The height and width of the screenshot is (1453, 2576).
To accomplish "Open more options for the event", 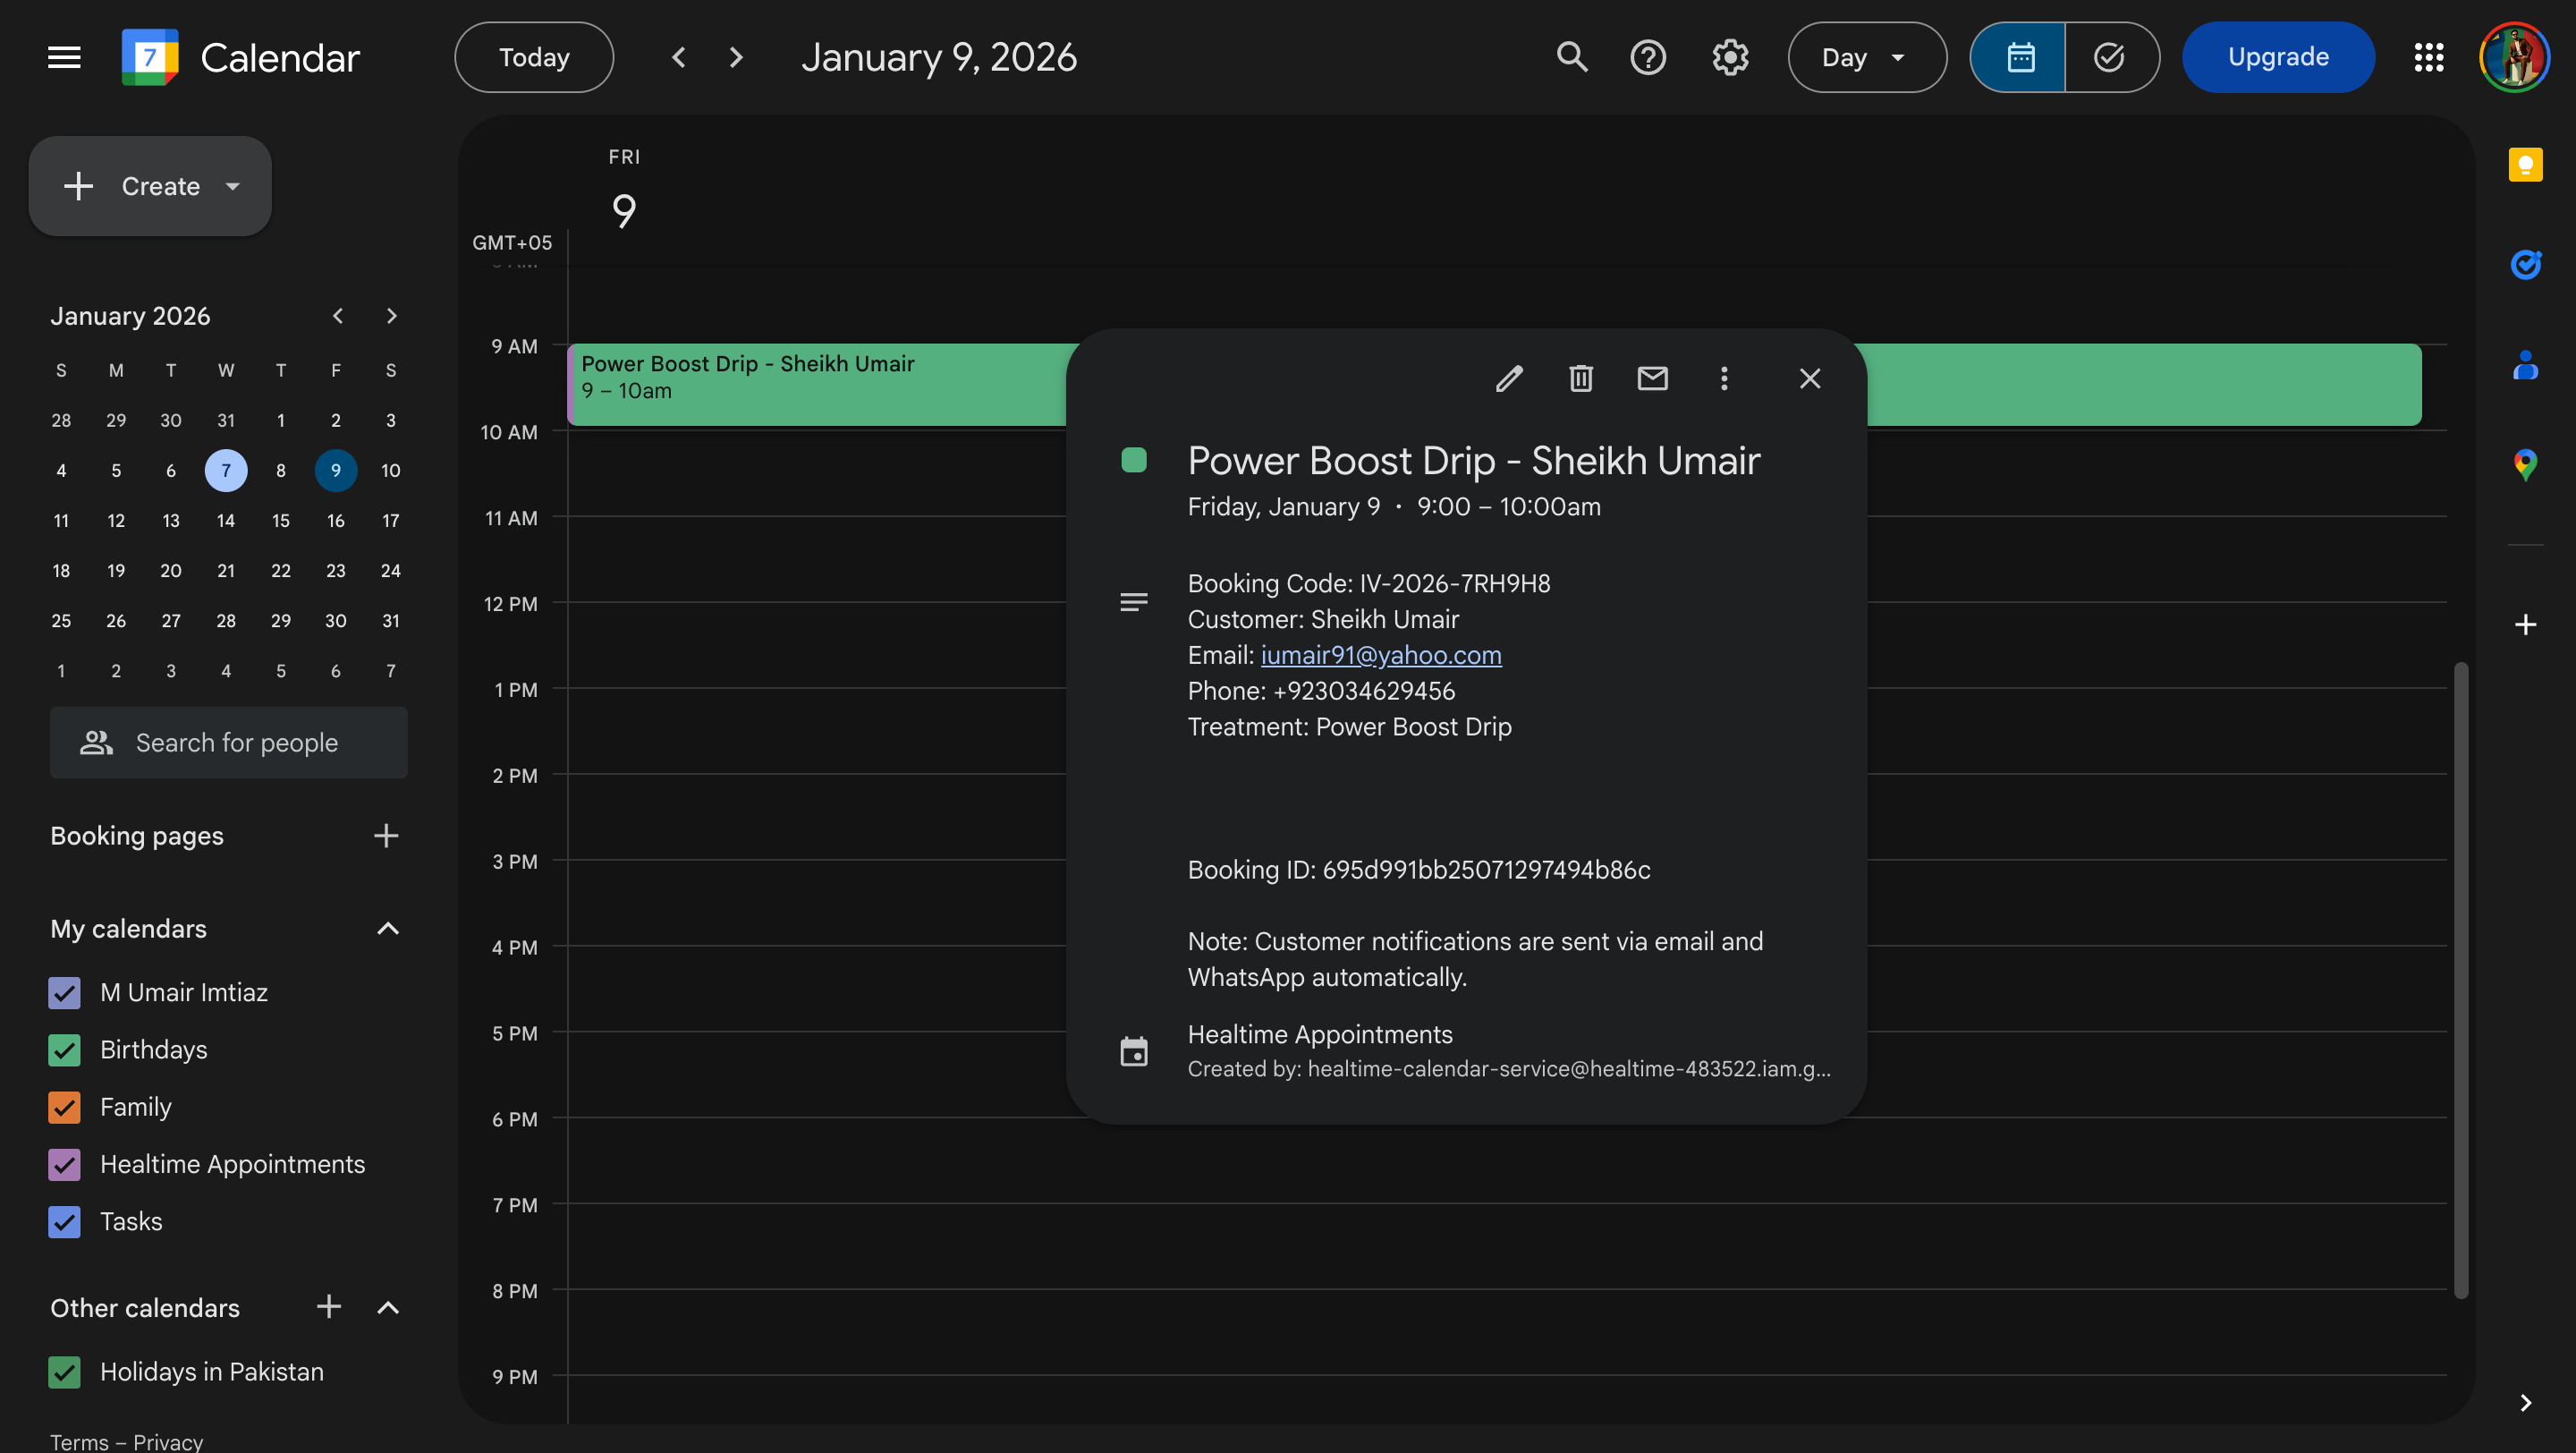I will coord(1724,378).
